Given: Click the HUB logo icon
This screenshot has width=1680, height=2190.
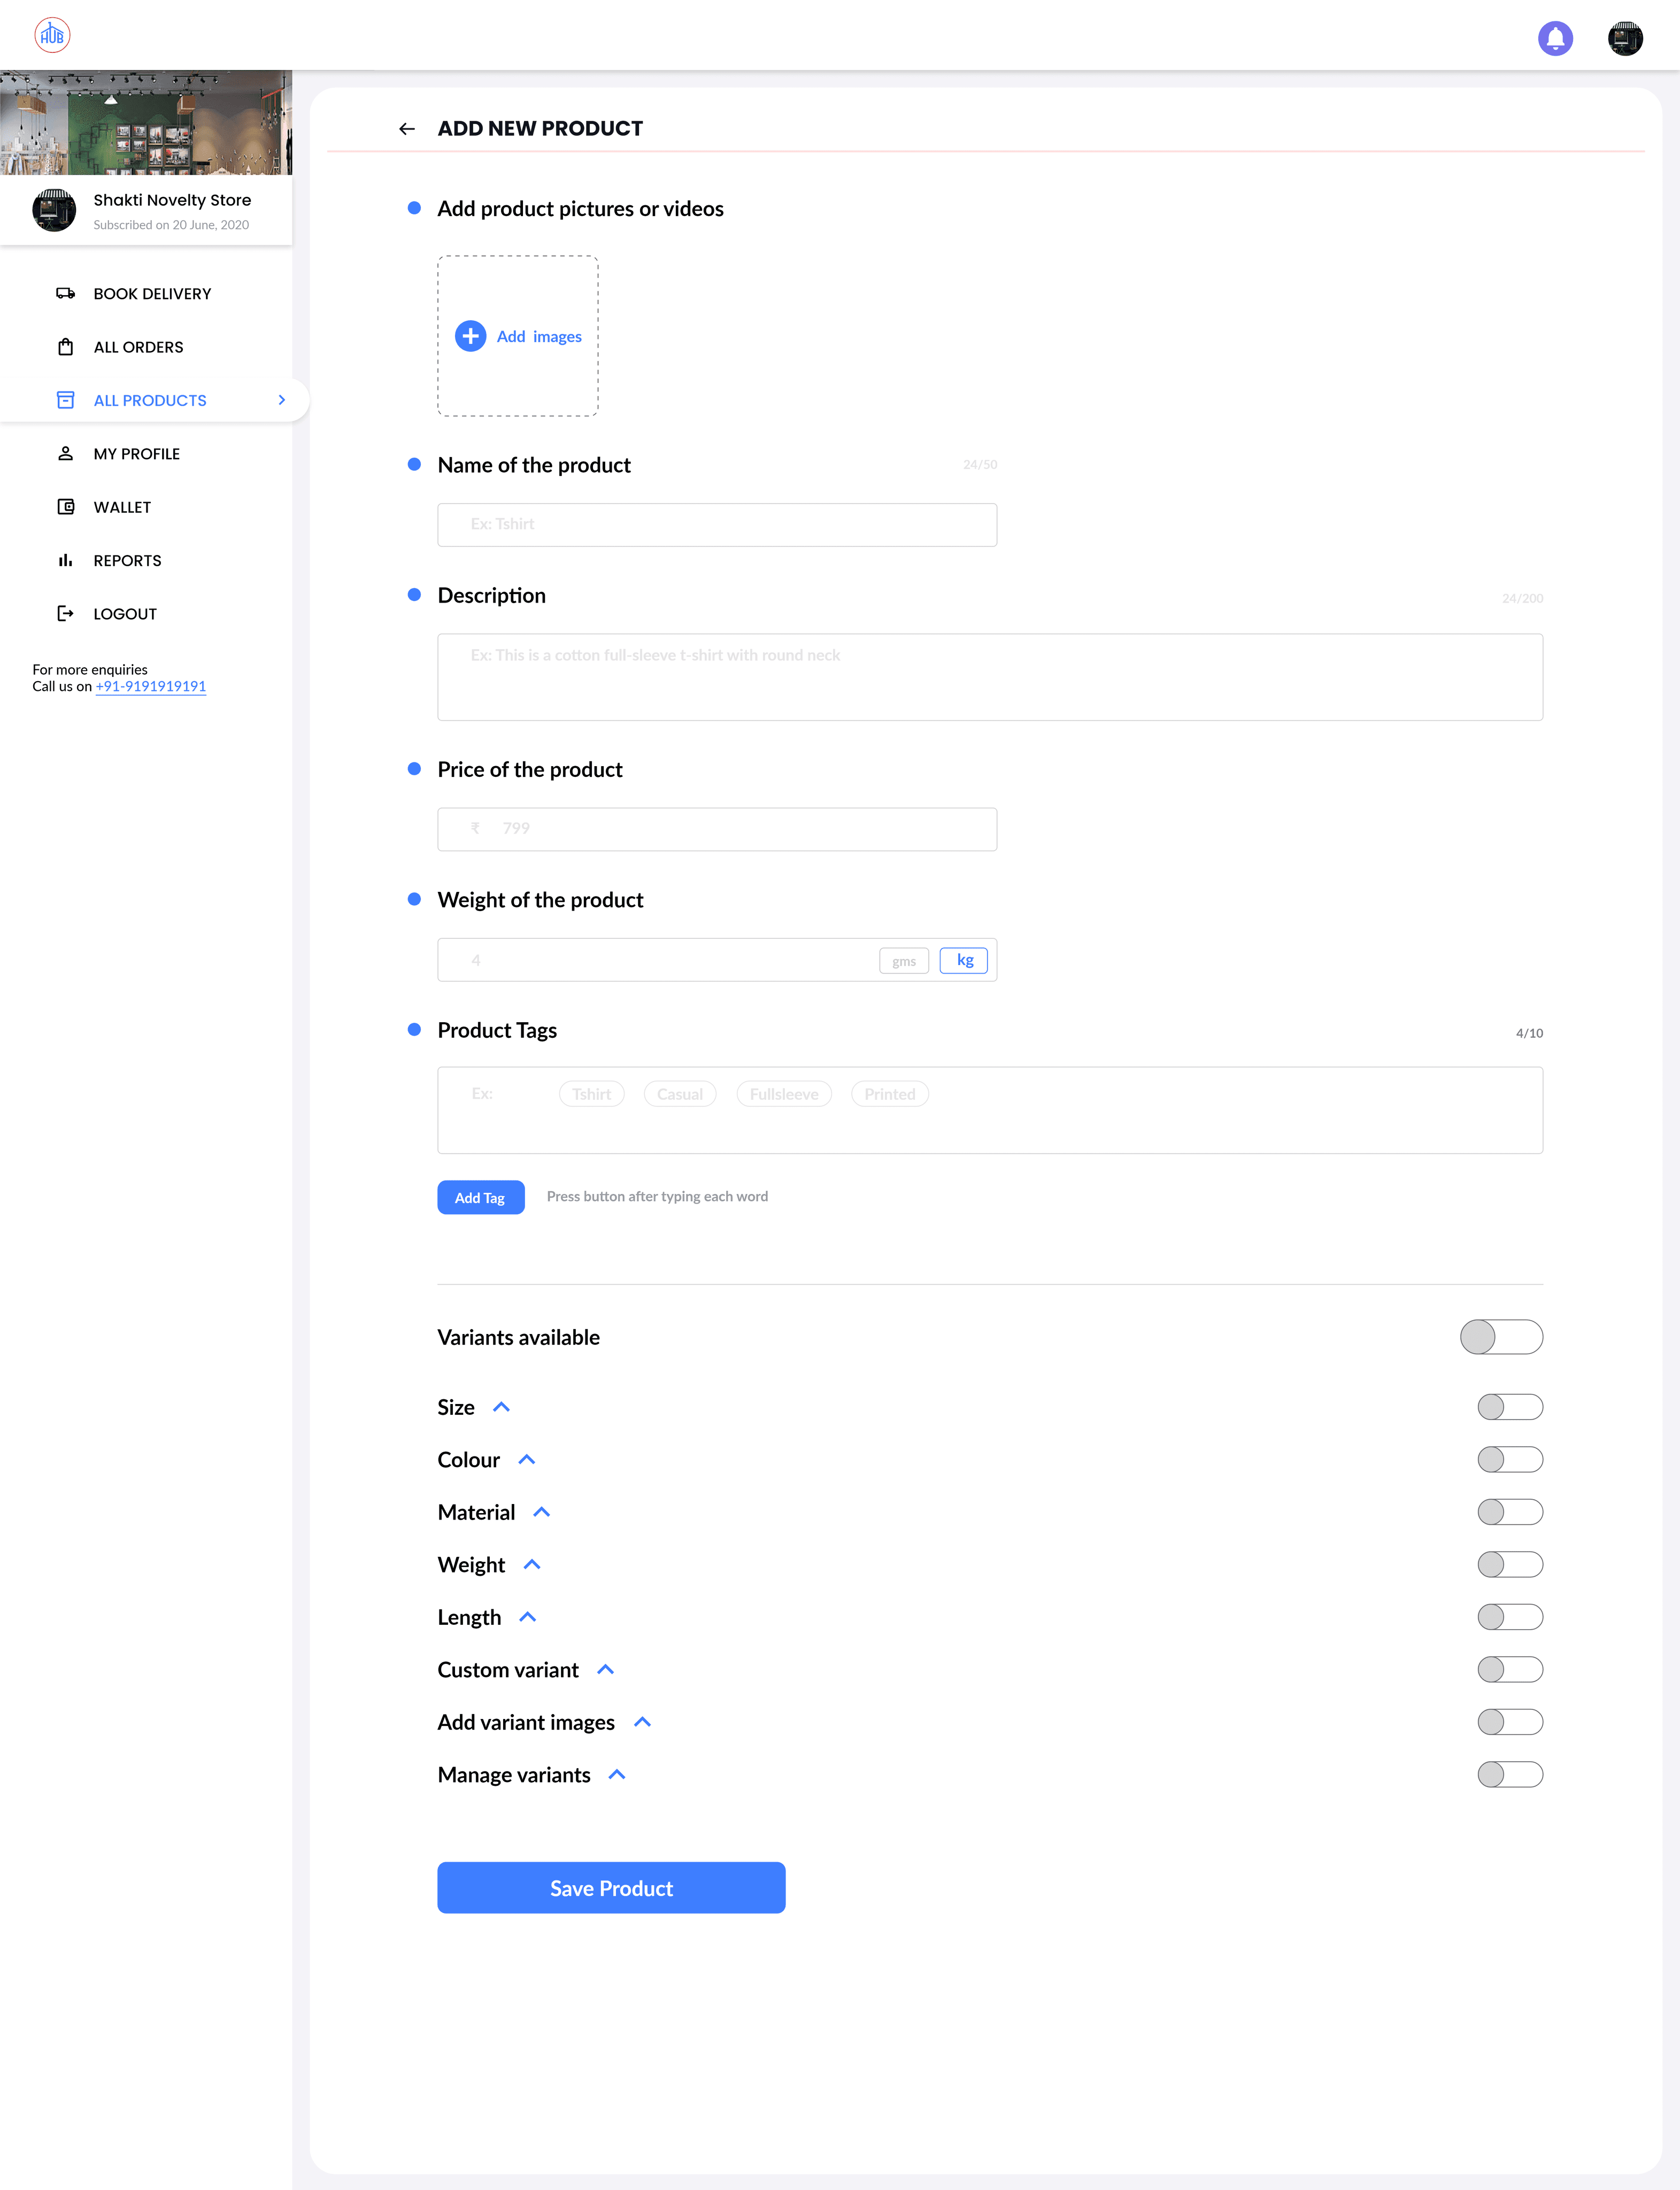Looking at the screenshot, I should click(x=52, y=35).
